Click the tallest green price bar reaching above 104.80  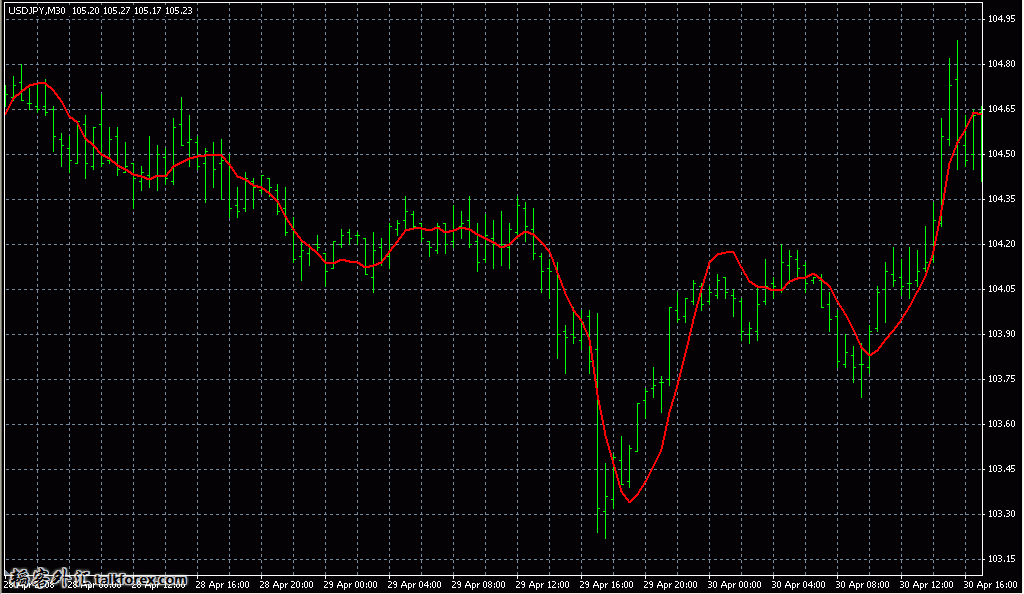point(957,105)
